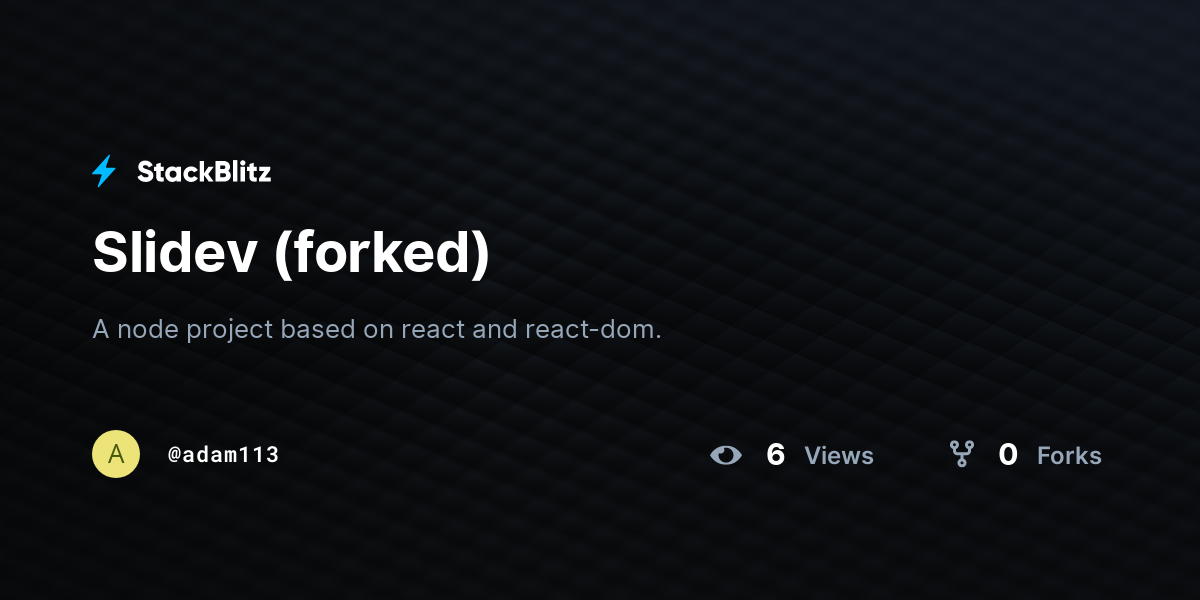Click the view count number 6

(775, 455)
